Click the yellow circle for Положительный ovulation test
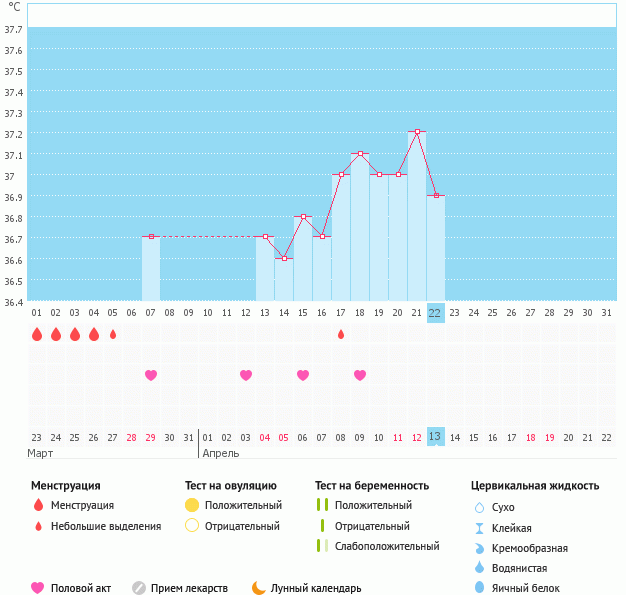The image size is (626, 595). point(192,505)
